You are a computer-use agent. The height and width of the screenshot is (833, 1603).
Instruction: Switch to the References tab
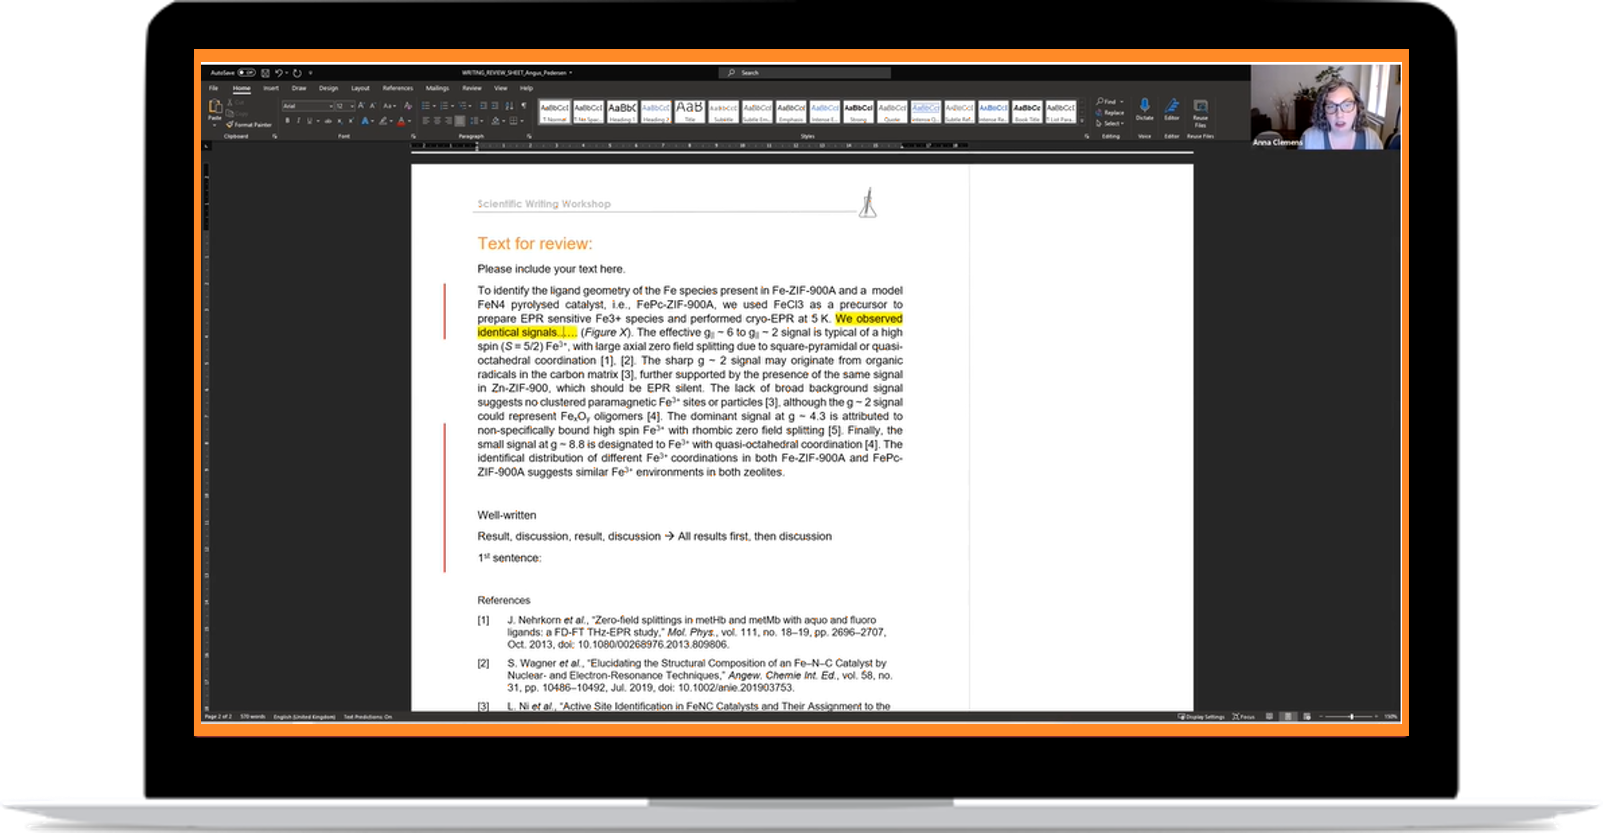tap(398, 88)
